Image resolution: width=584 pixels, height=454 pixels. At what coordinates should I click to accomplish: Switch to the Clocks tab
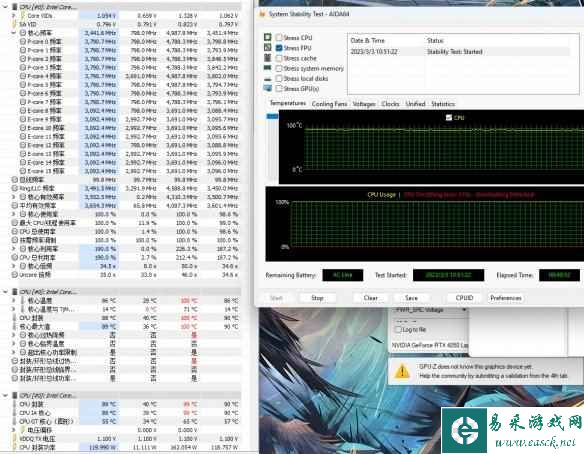[390, 104]
